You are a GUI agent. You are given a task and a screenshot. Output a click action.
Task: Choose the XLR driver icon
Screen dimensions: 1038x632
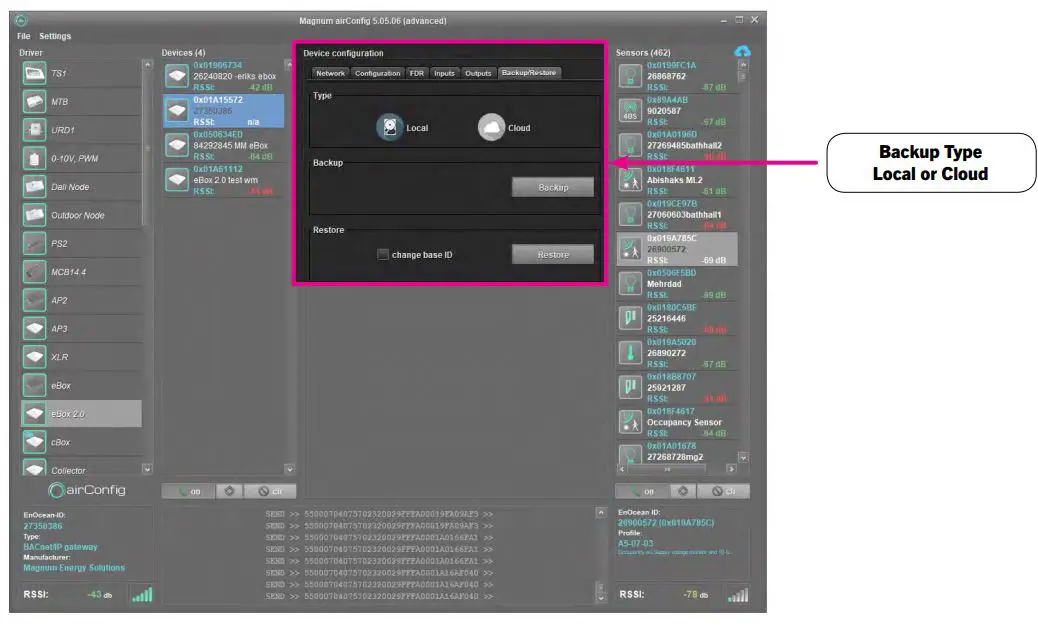coord(34,357)
